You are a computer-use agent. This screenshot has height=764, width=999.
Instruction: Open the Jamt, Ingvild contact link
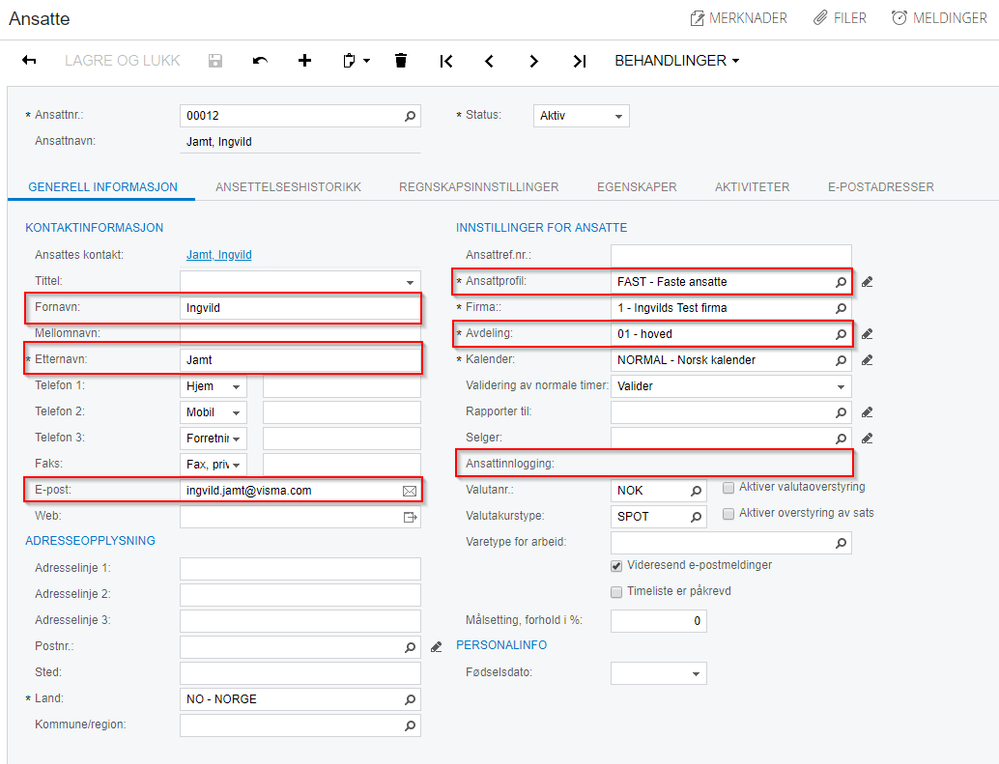(x=219, y=255)
